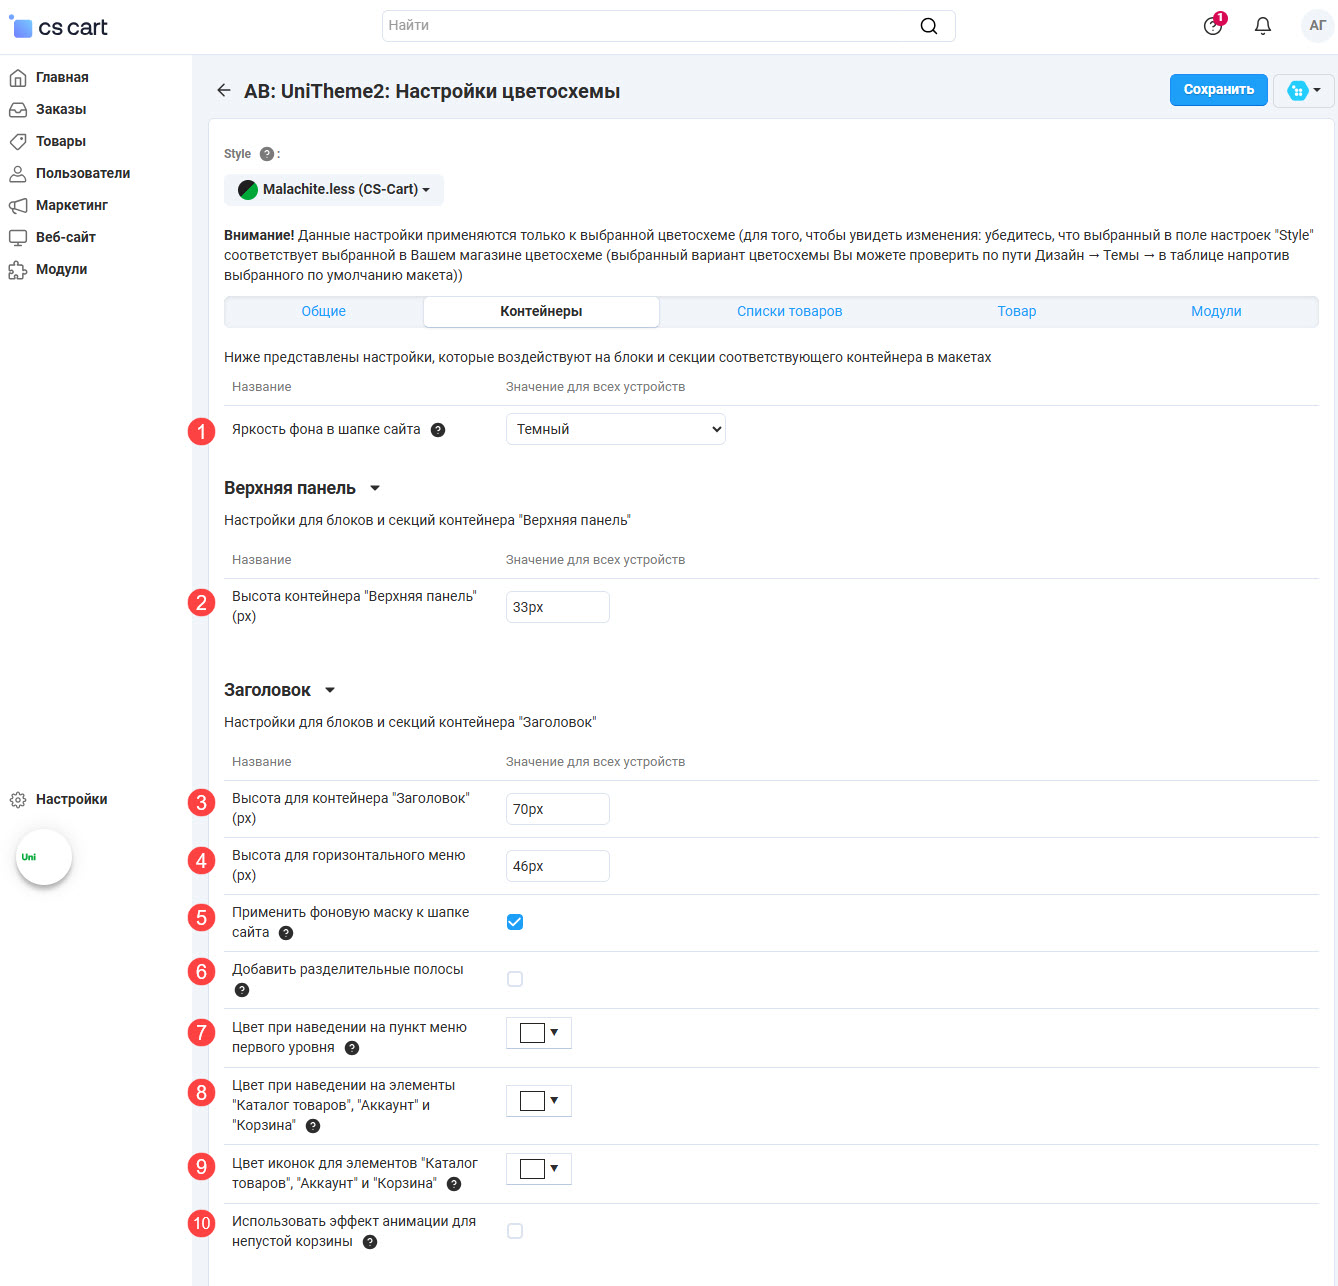Click the Сохранить button
The height and width of the screenshot is (1286, 1338).
[x=1218, y=90]
